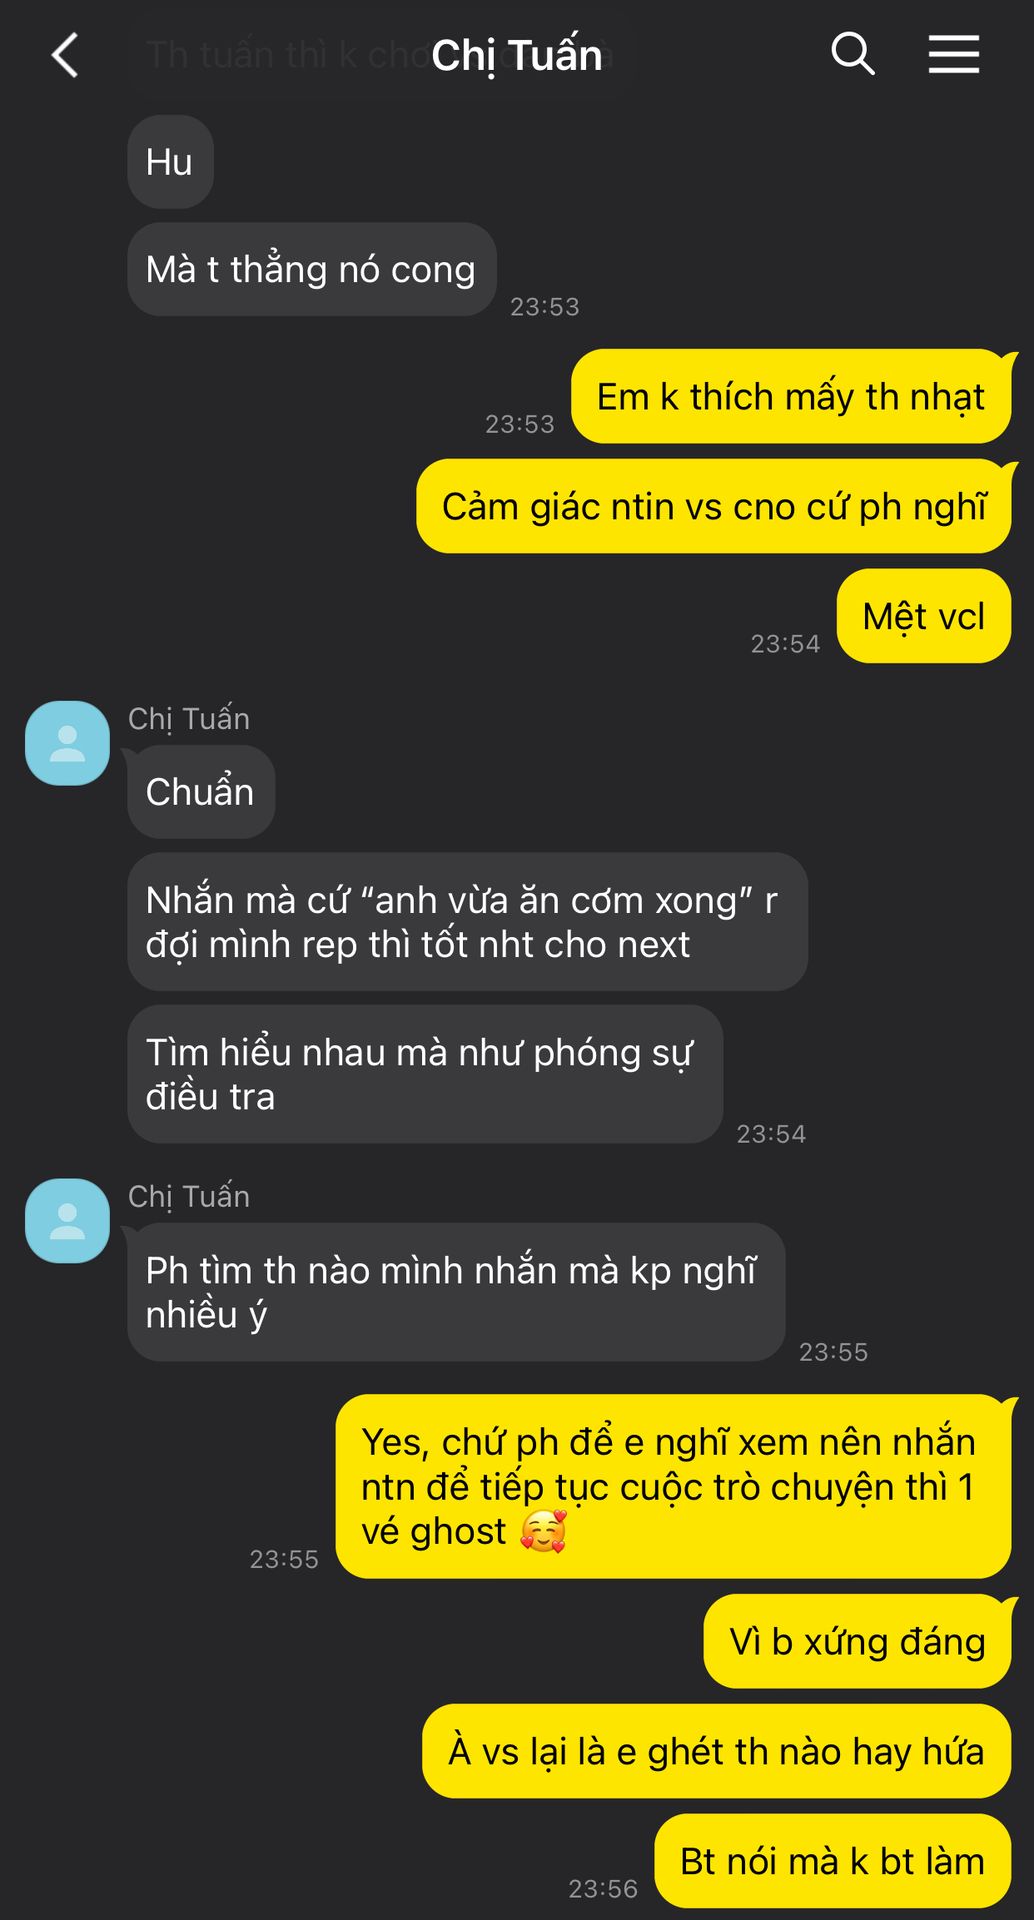The width and height of the screenshot is (1034, 1920).
Task: Select the 'Mệt vcl' message bubble
Action: 924,616
